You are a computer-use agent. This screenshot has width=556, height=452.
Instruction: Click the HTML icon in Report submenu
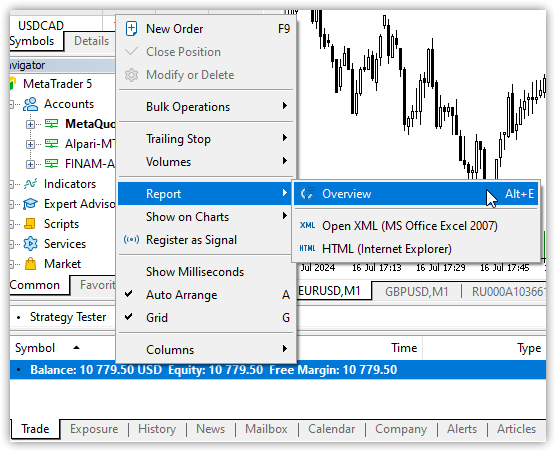point(307,249)
